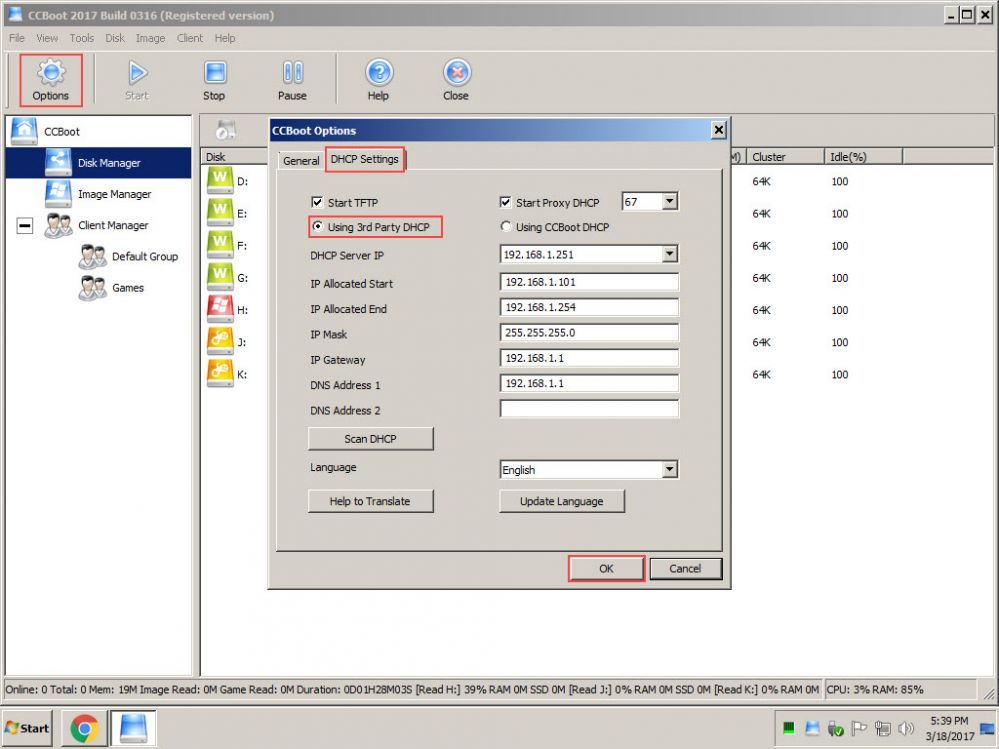Click the Start toolbar icon
The width and height of the screenshot is (999, 749).
(x=136, y=80)
